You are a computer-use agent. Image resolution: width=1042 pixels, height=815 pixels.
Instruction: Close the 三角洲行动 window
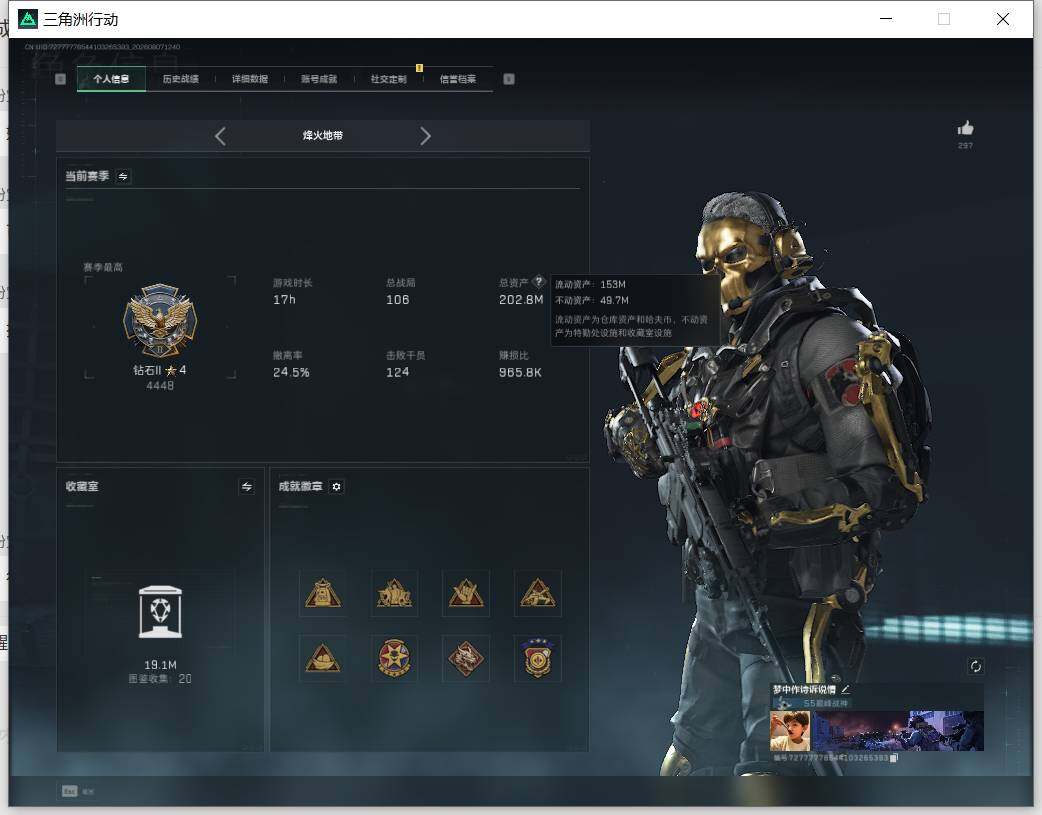pos(1003,19)
